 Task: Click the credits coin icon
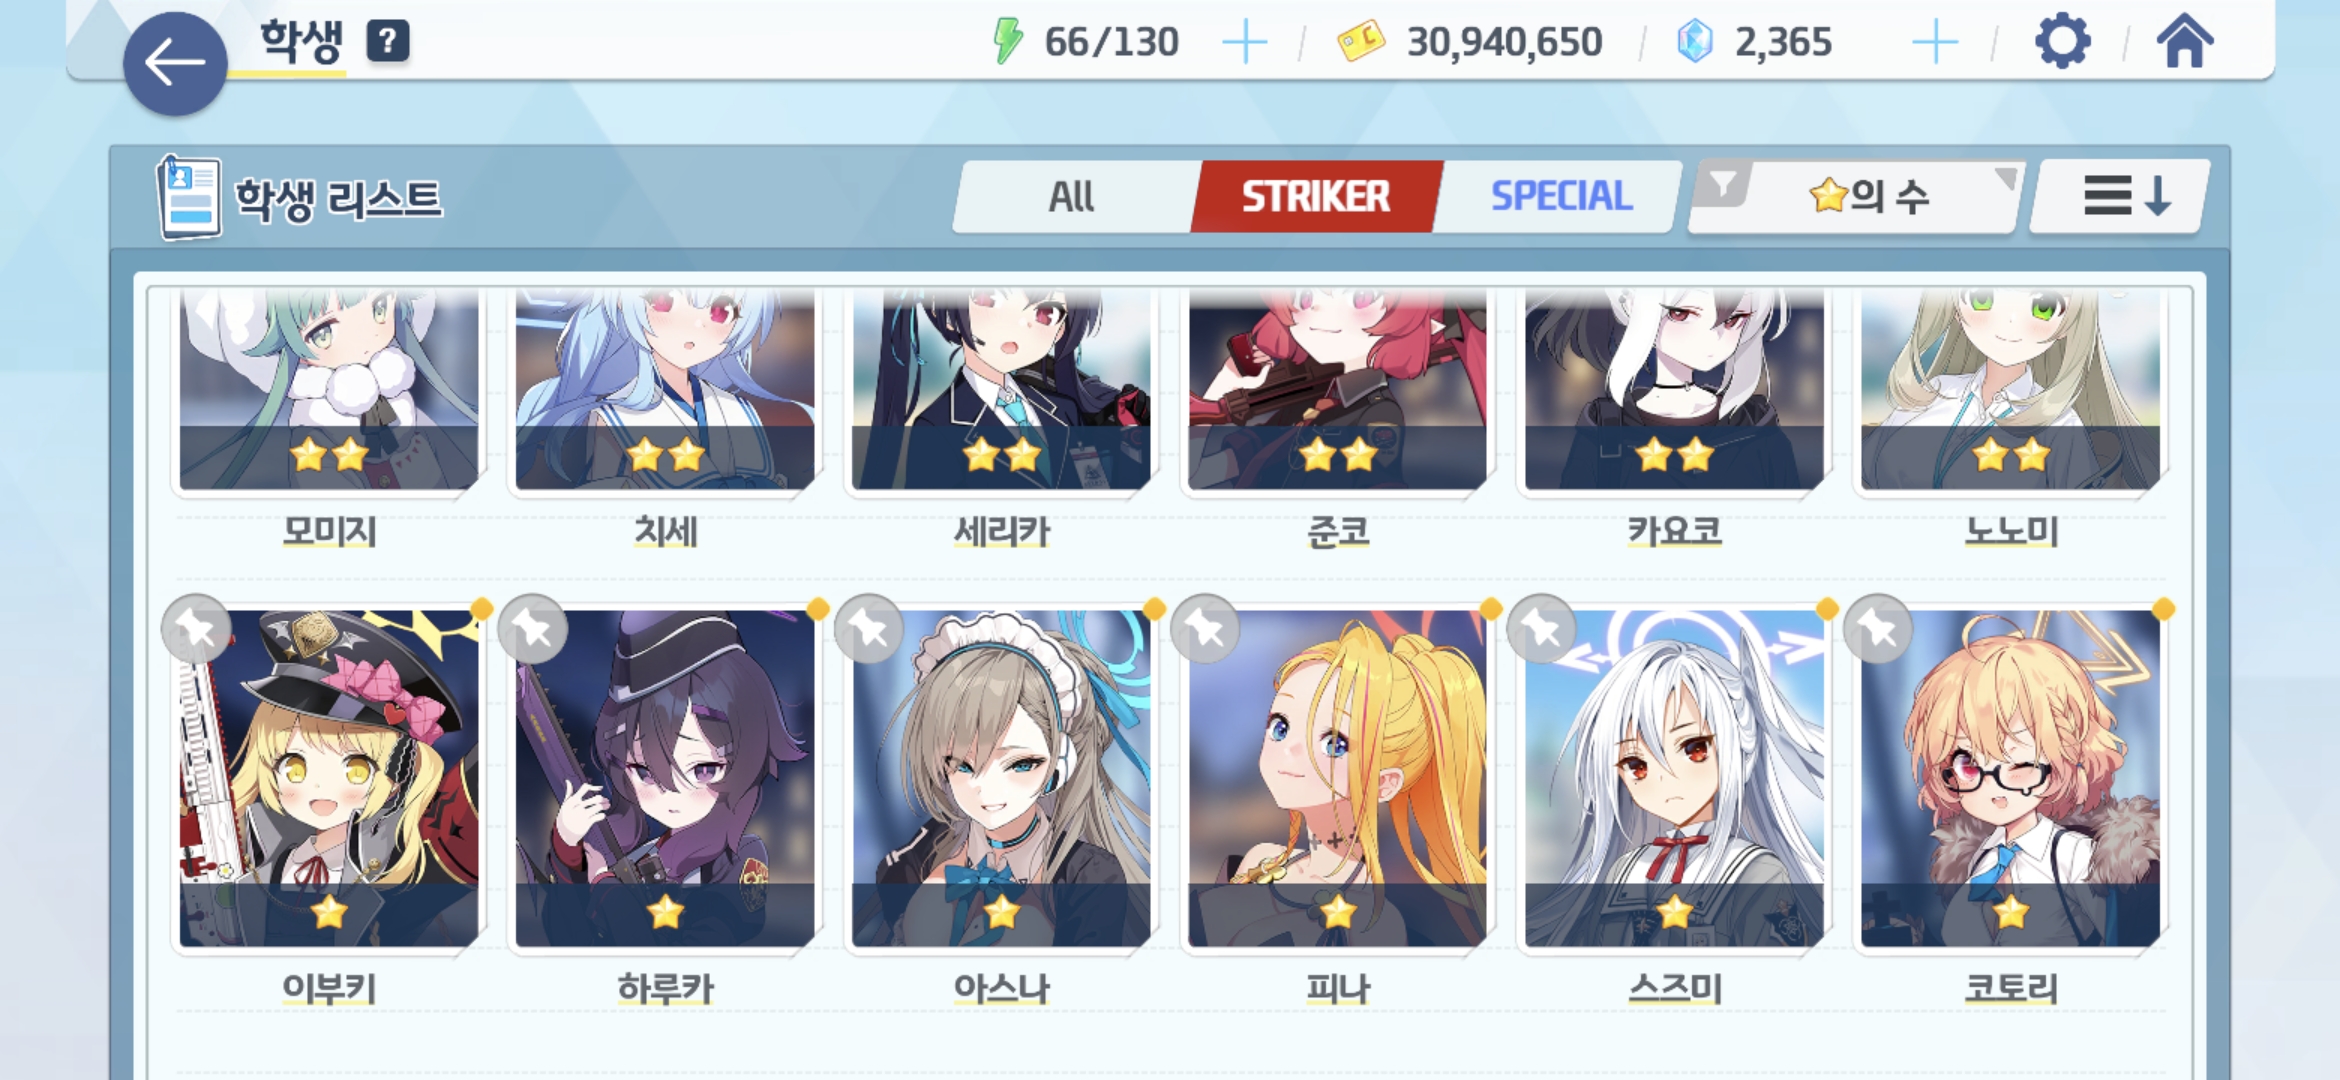[x=1361, y=42]
